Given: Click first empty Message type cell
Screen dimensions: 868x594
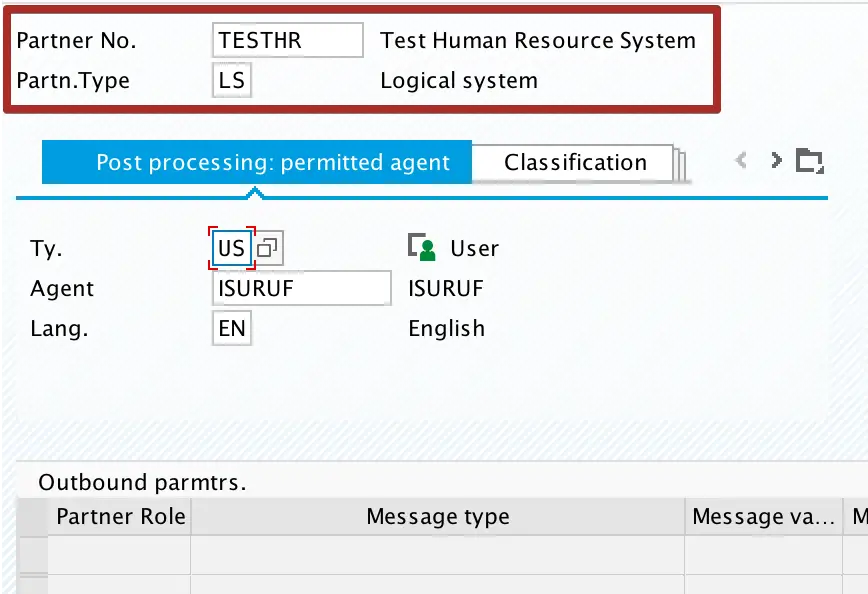Looking at the screenshot, I should click(438, 555).
